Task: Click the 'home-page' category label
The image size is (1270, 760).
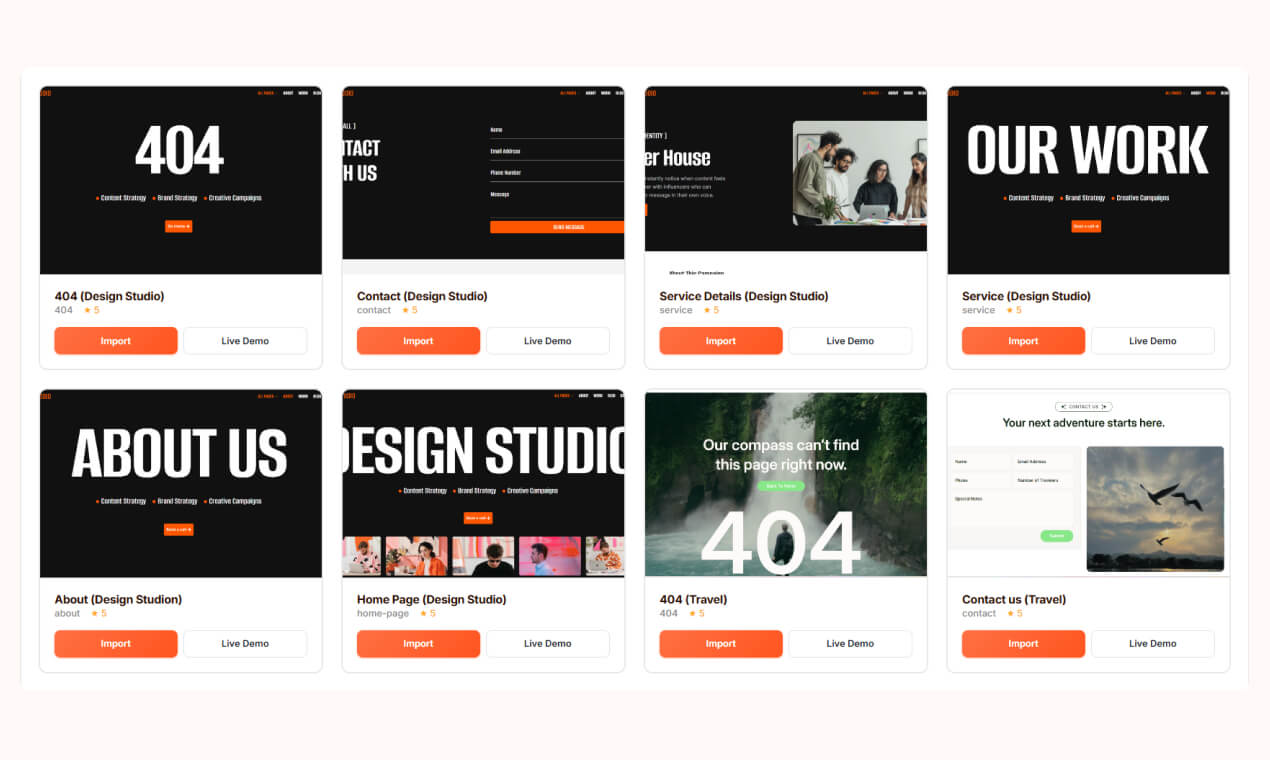Action: coord(383,613)
